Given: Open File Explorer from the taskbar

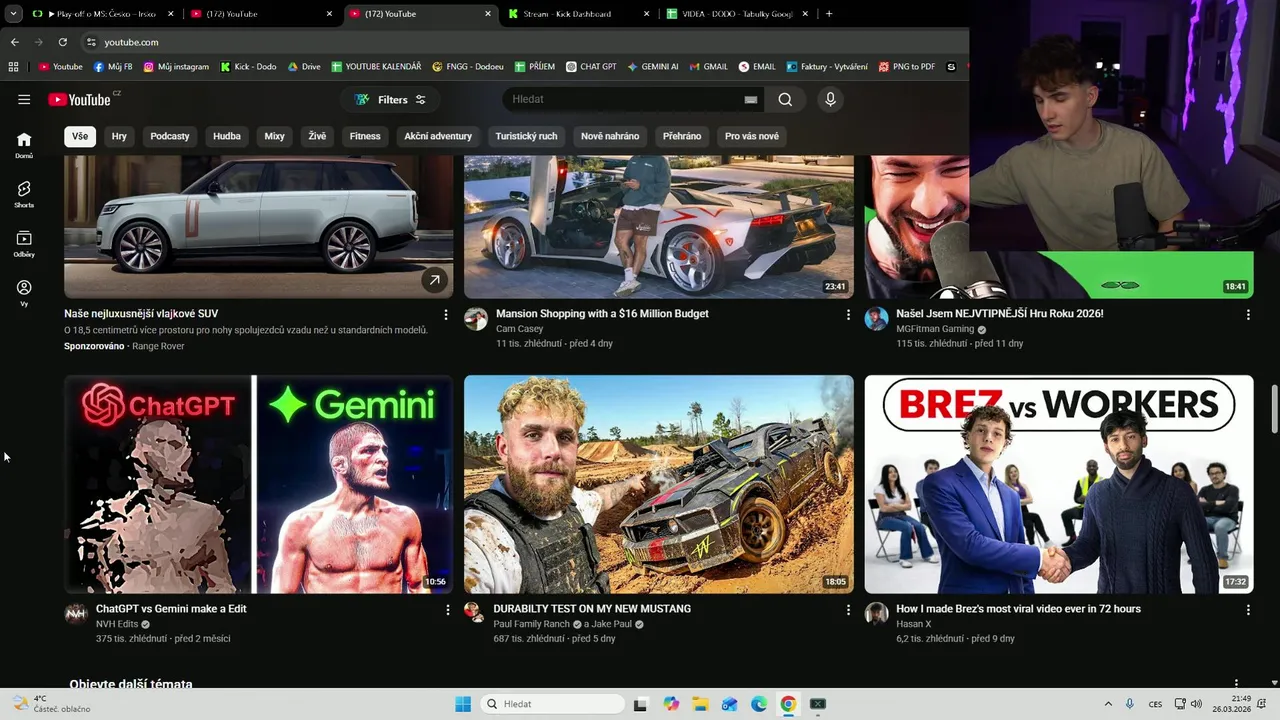Looking at the screenshot, I should coord(700,704).
